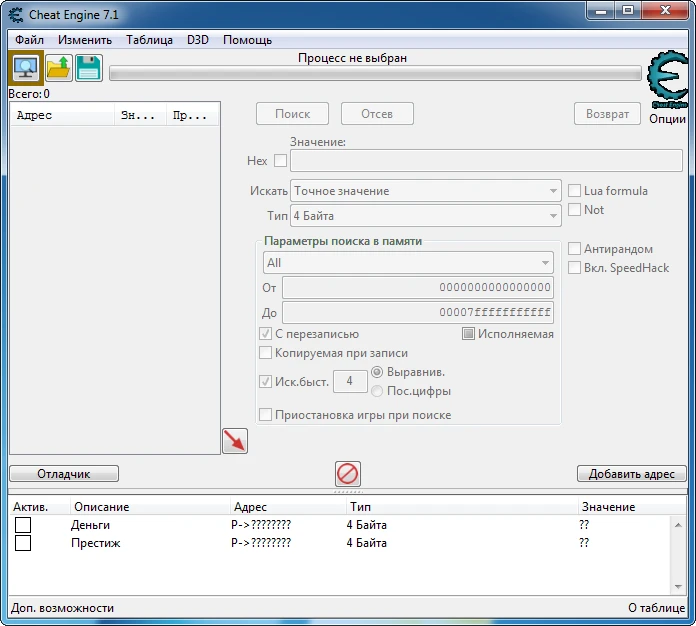This screenshot has width=696, height=626.
Task: Enable Приостановка игры при поиске checkbox
Action: click(265, 415)
